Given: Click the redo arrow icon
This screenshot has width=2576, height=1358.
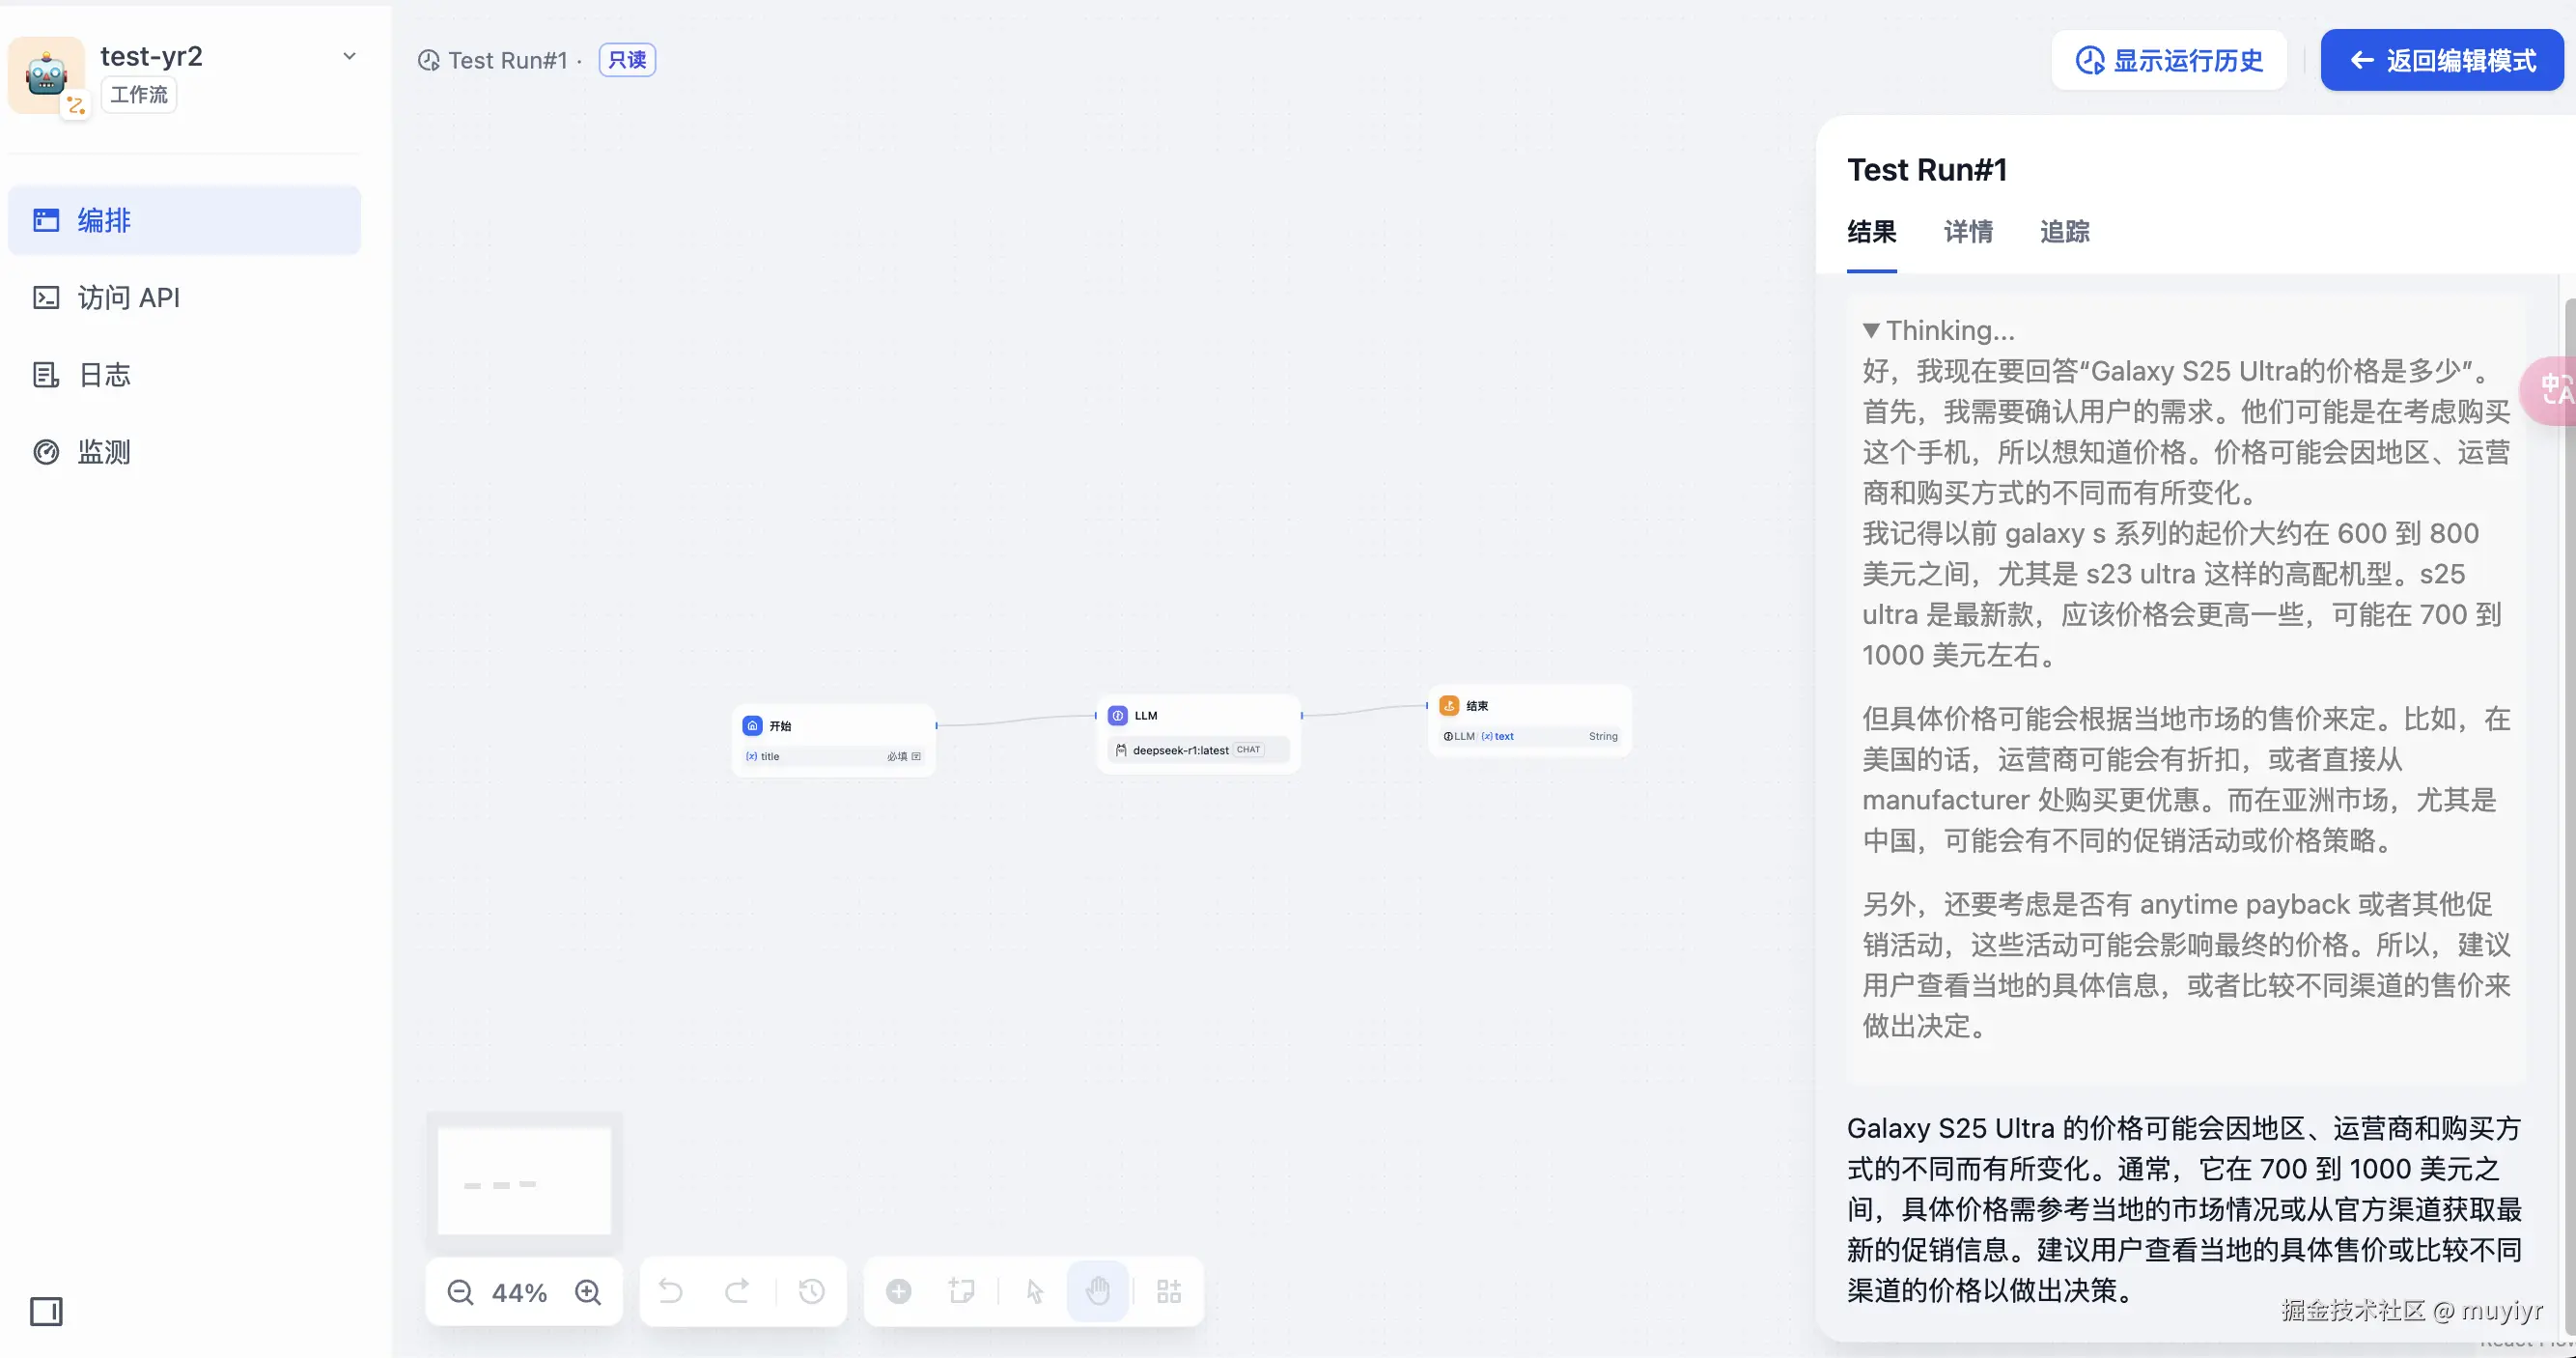Looking at the screenshot, I should click(737, 1292).
